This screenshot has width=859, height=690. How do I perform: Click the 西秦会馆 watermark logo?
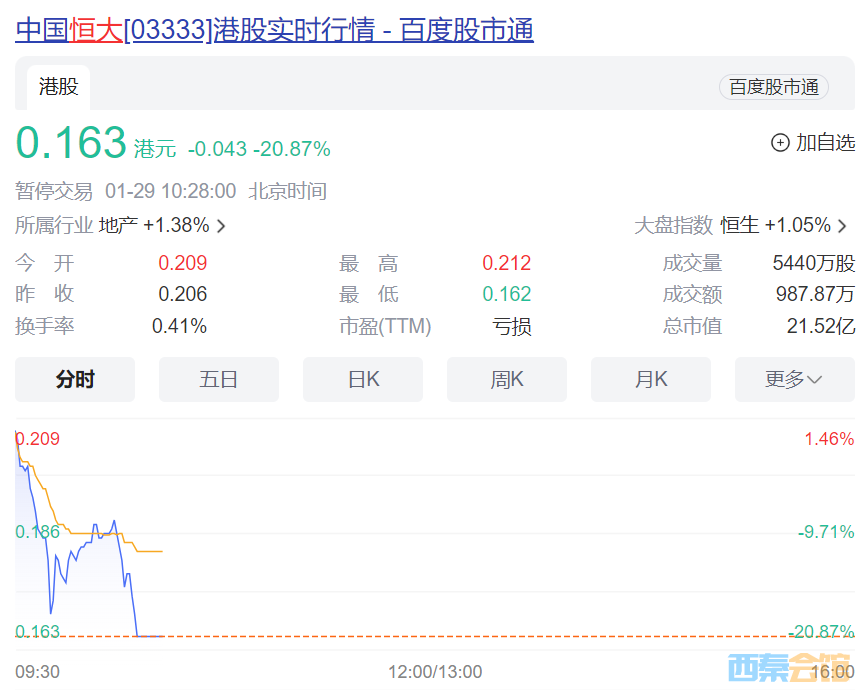click(x=789, y=667)
